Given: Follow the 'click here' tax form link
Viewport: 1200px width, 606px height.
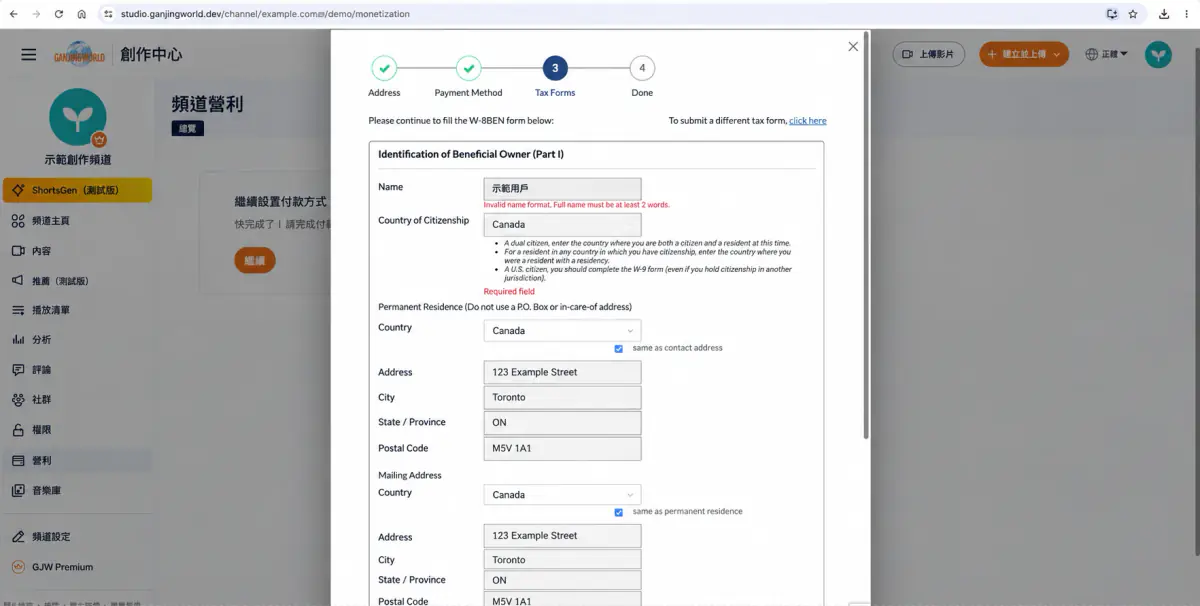Looking at the screenshot, I should (808, 121).
